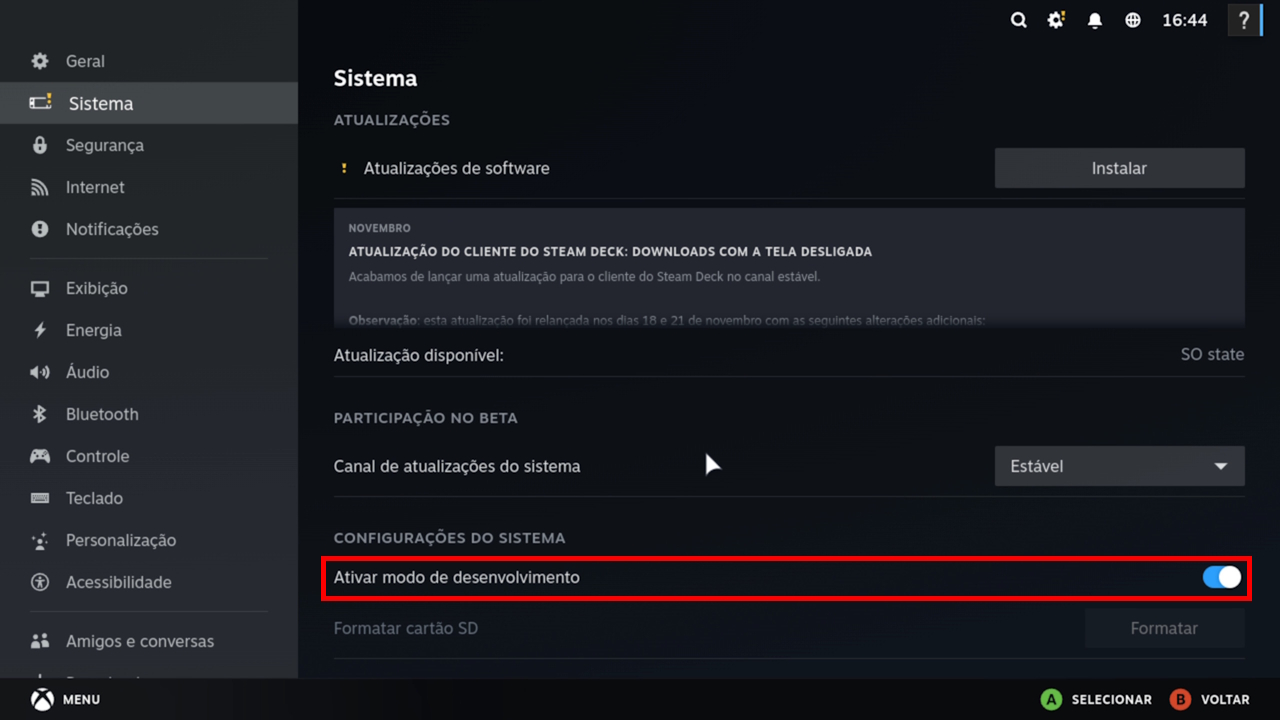Screen dimensions: 1280x720
Task: Click the Steam settings gear in top bar
Action: (x=1056, y=20)
